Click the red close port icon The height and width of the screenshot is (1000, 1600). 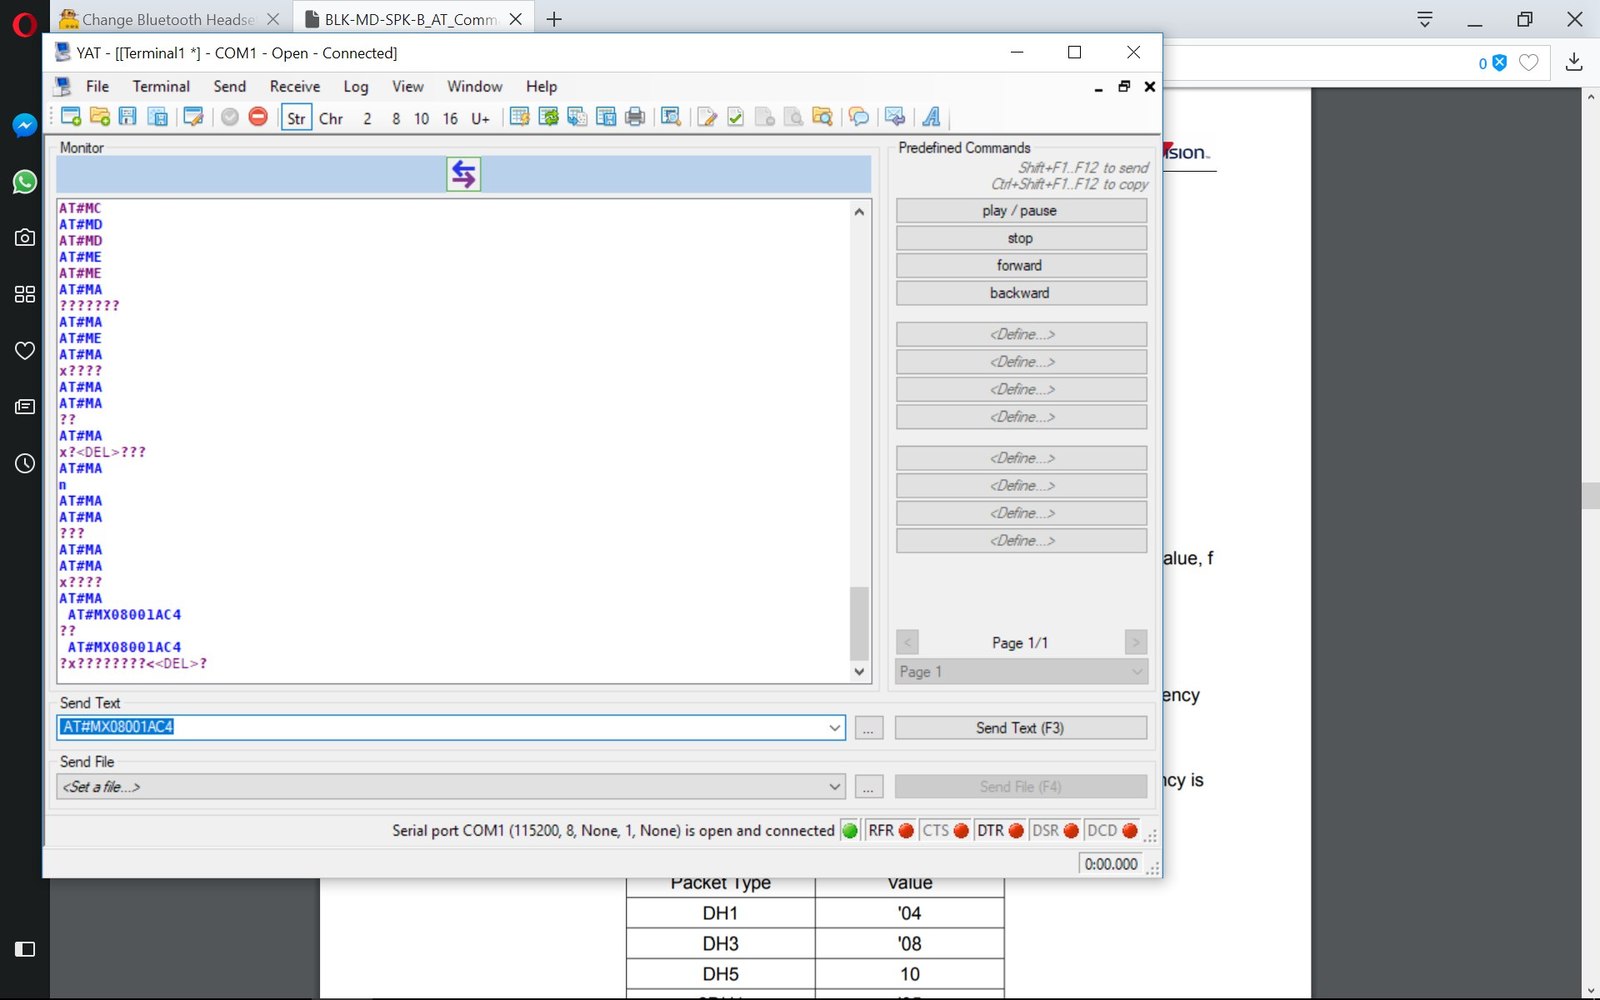[258, 117]
